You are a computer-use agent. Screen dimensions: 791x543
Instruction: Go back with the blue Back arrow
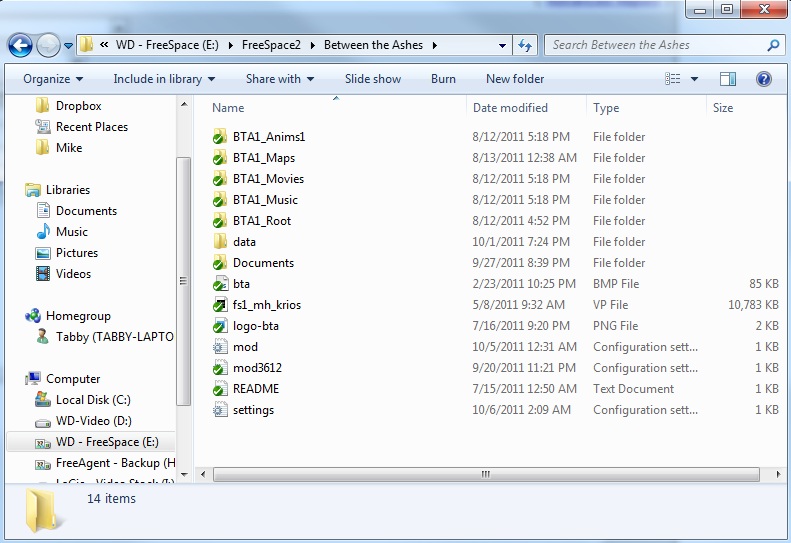[x=20, y=45]
